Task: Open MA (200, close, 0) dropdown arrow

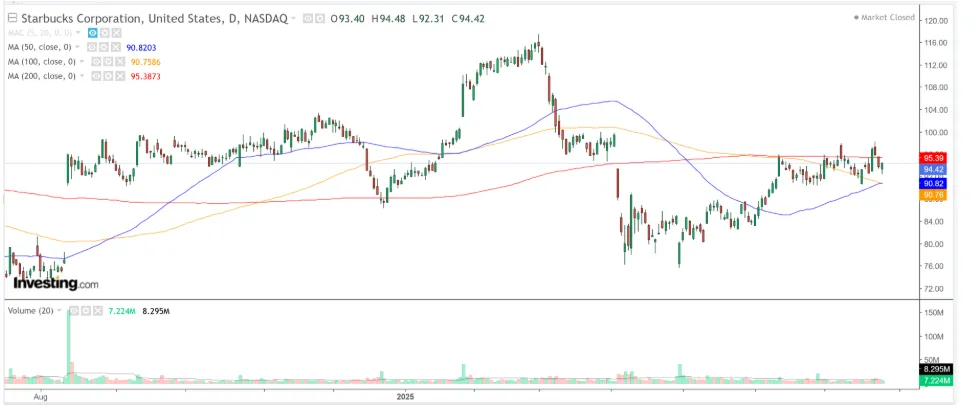Action: (82, 76)
